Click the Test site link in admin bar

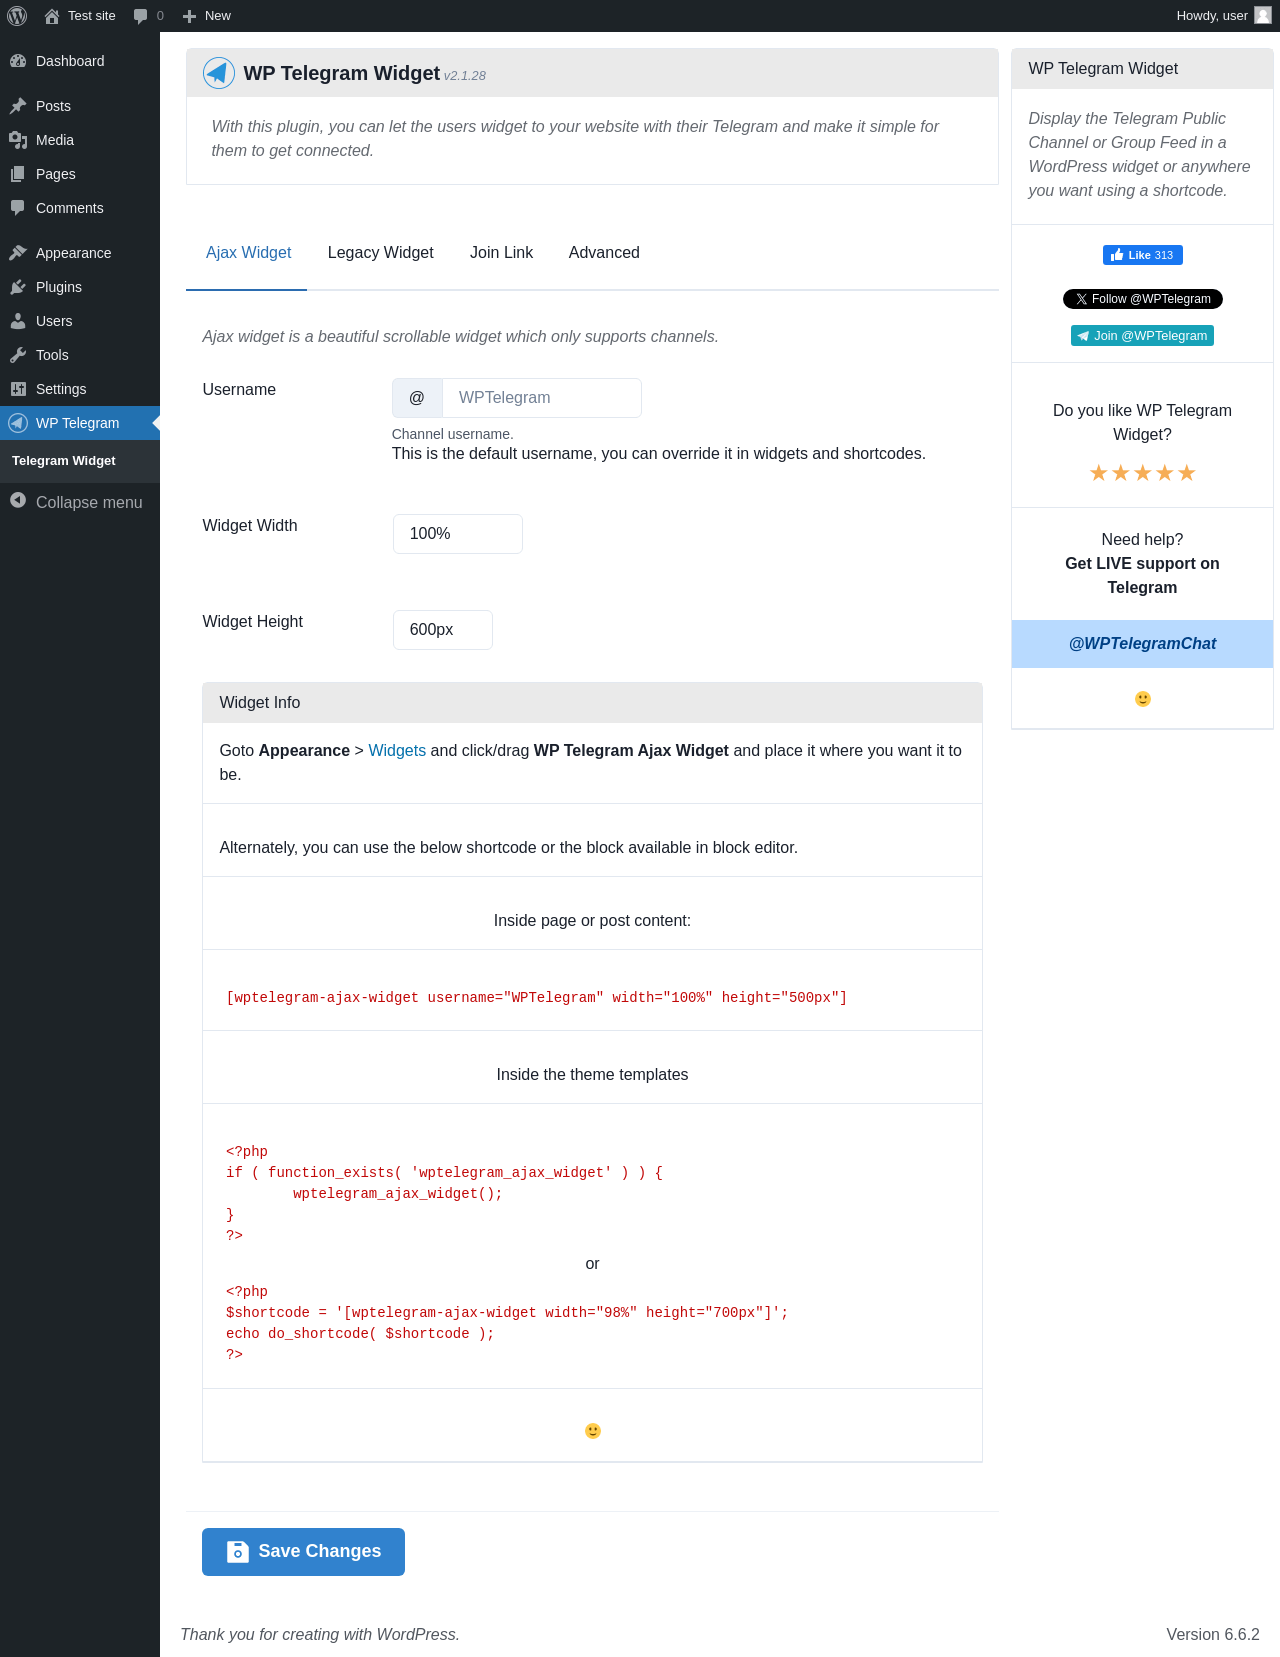tap(80, 16)
